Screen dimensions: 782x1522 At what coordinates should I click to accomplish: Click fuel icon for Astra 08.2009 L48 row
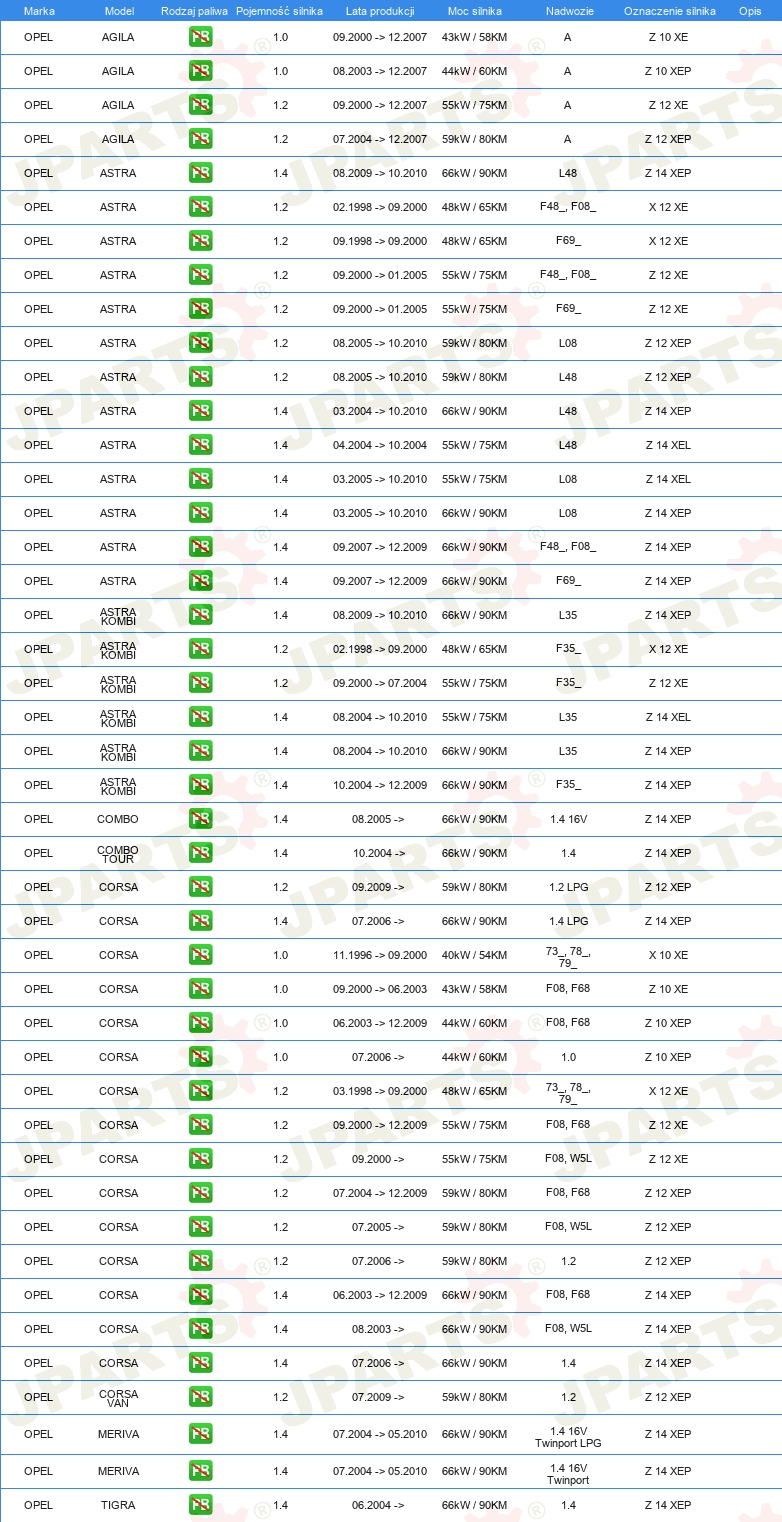pos(201,173)
